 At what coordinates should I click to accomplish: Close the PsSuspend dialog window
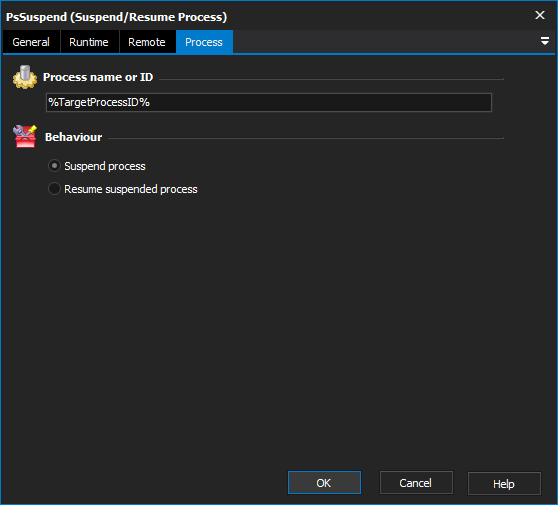pyautogui.click(x=540, y=15)
